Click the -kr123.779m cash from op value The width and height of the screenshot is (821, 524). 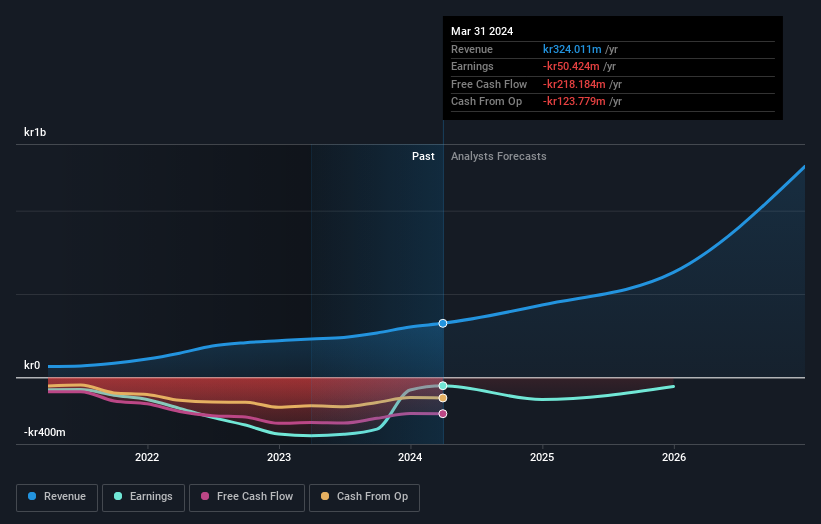[x=574, y=102]
